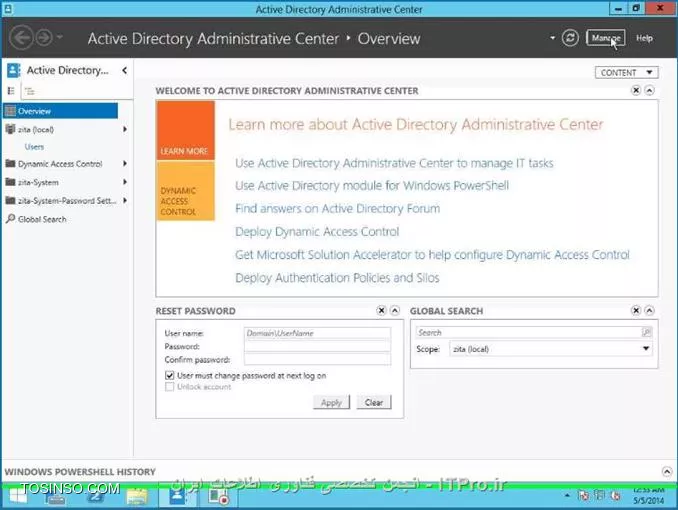Click the navigate Forward arrow button
This screenshot has height=510, width=678.
click(x=44, y=38)
